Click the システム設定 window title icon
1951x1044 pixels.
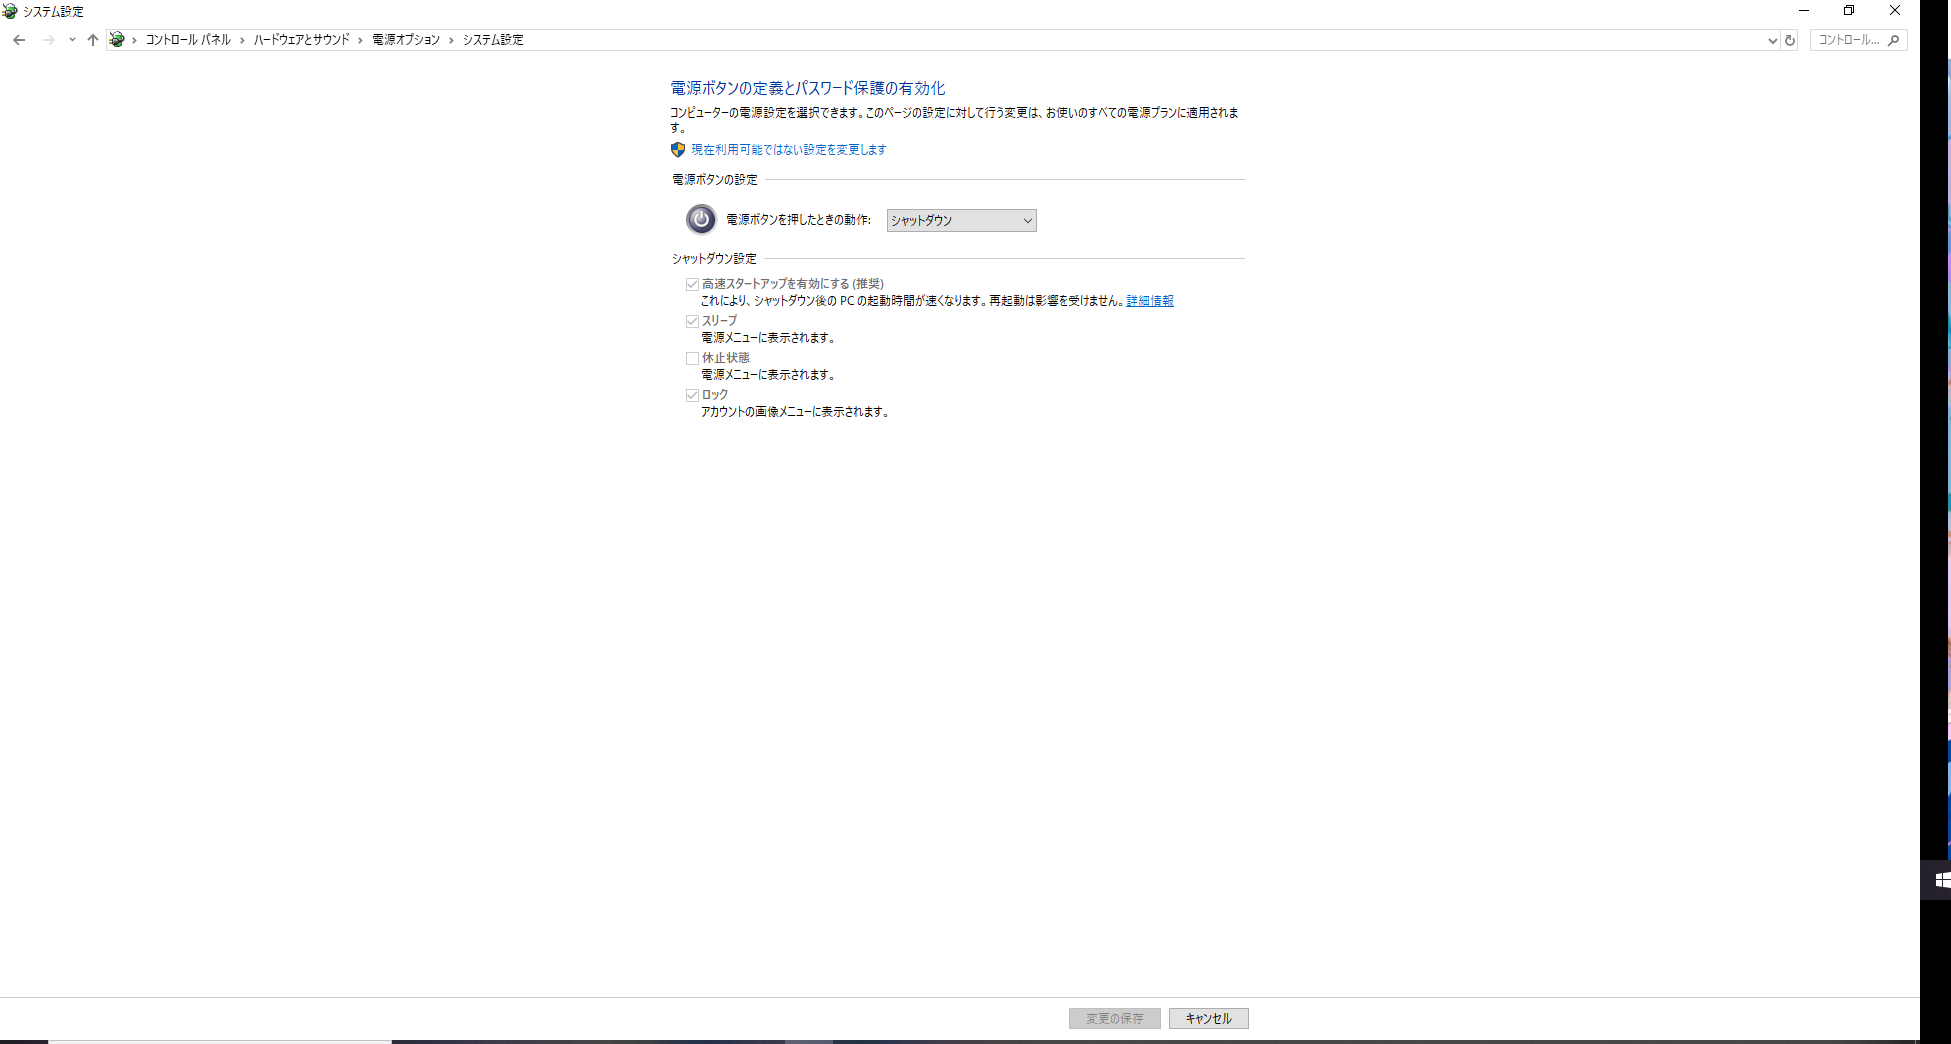tap(10, 11)
